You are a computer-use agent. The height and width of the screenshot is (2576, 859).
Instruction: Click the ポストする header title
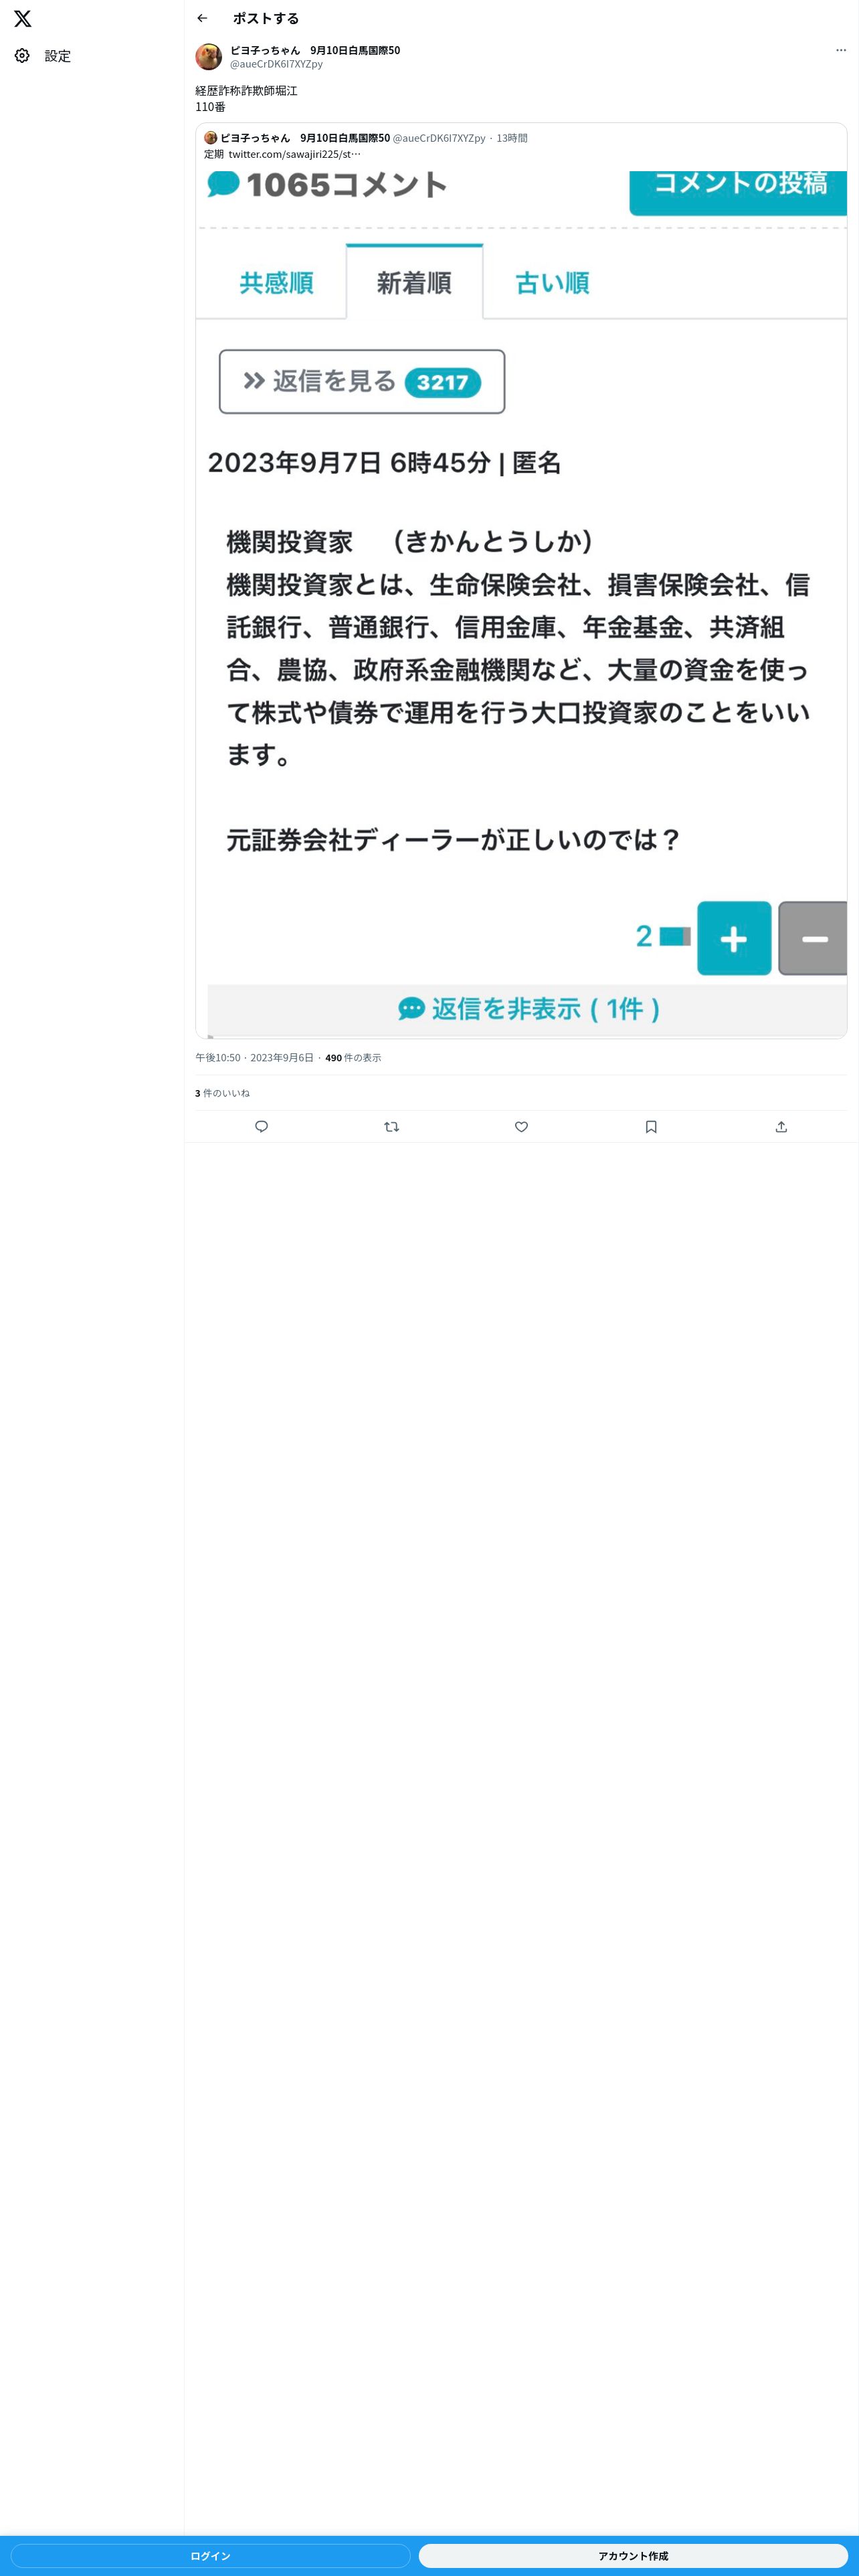click(x=265, y=18)
